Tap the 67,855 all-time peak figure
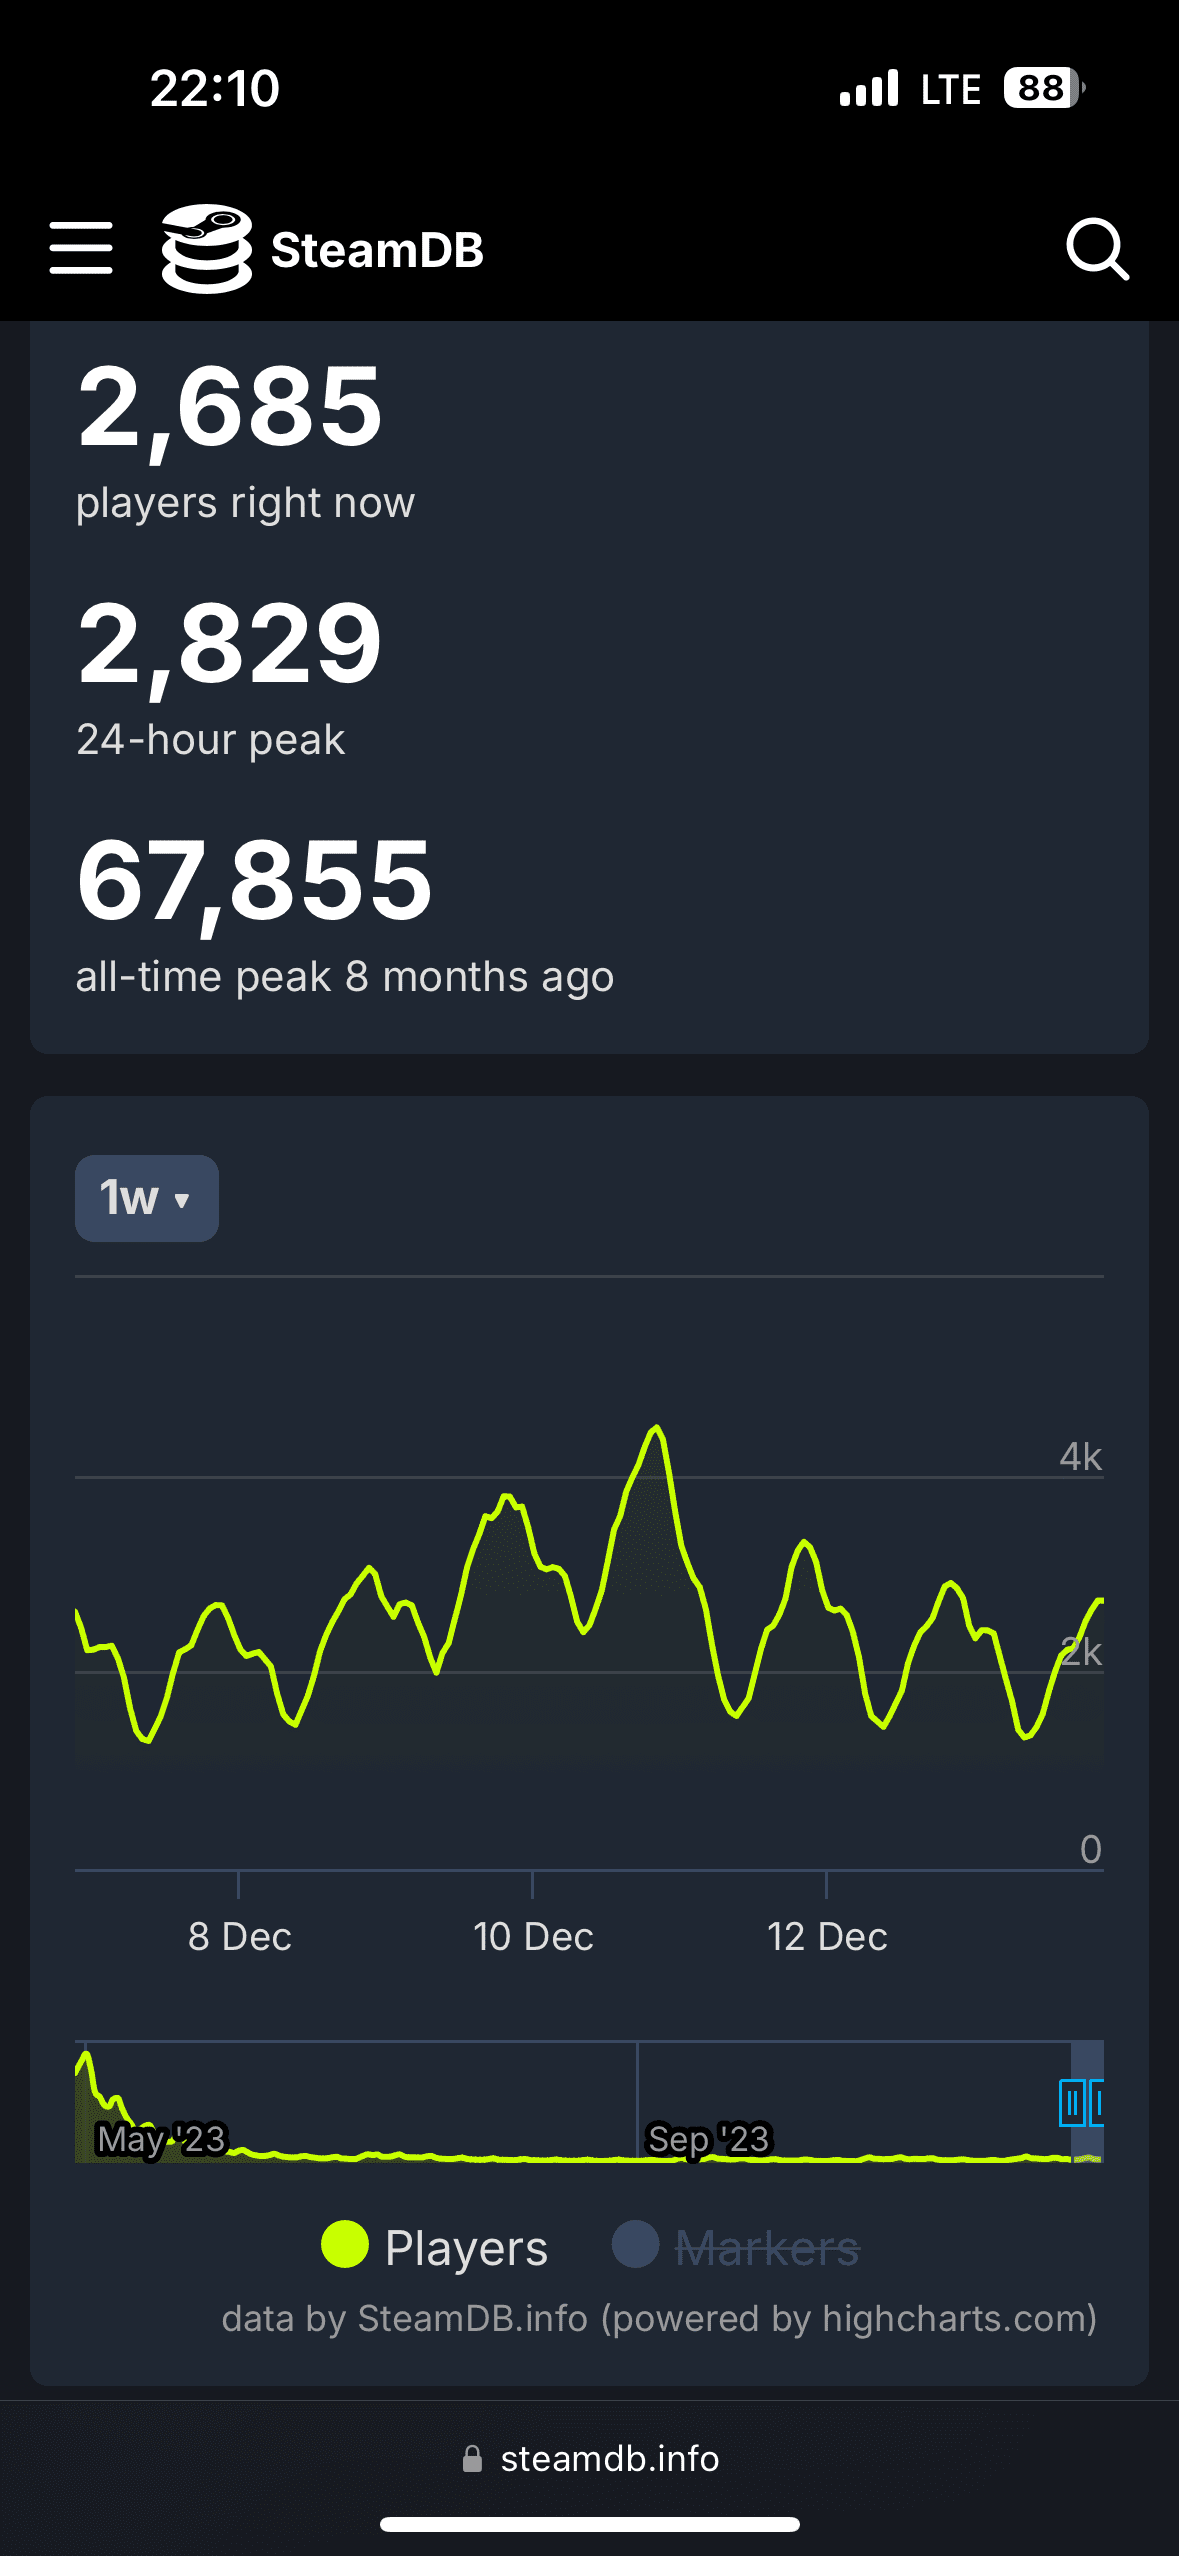 (255, 881)
